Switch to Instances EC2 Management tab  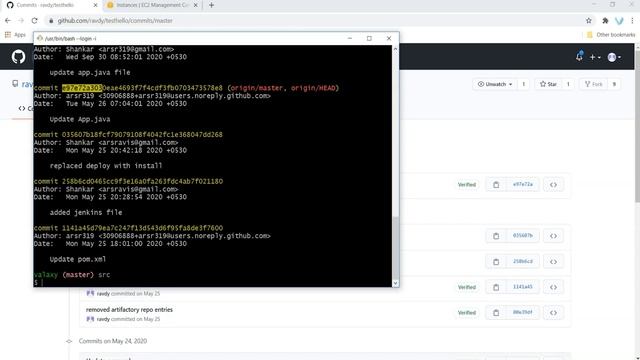click(149, 5)
